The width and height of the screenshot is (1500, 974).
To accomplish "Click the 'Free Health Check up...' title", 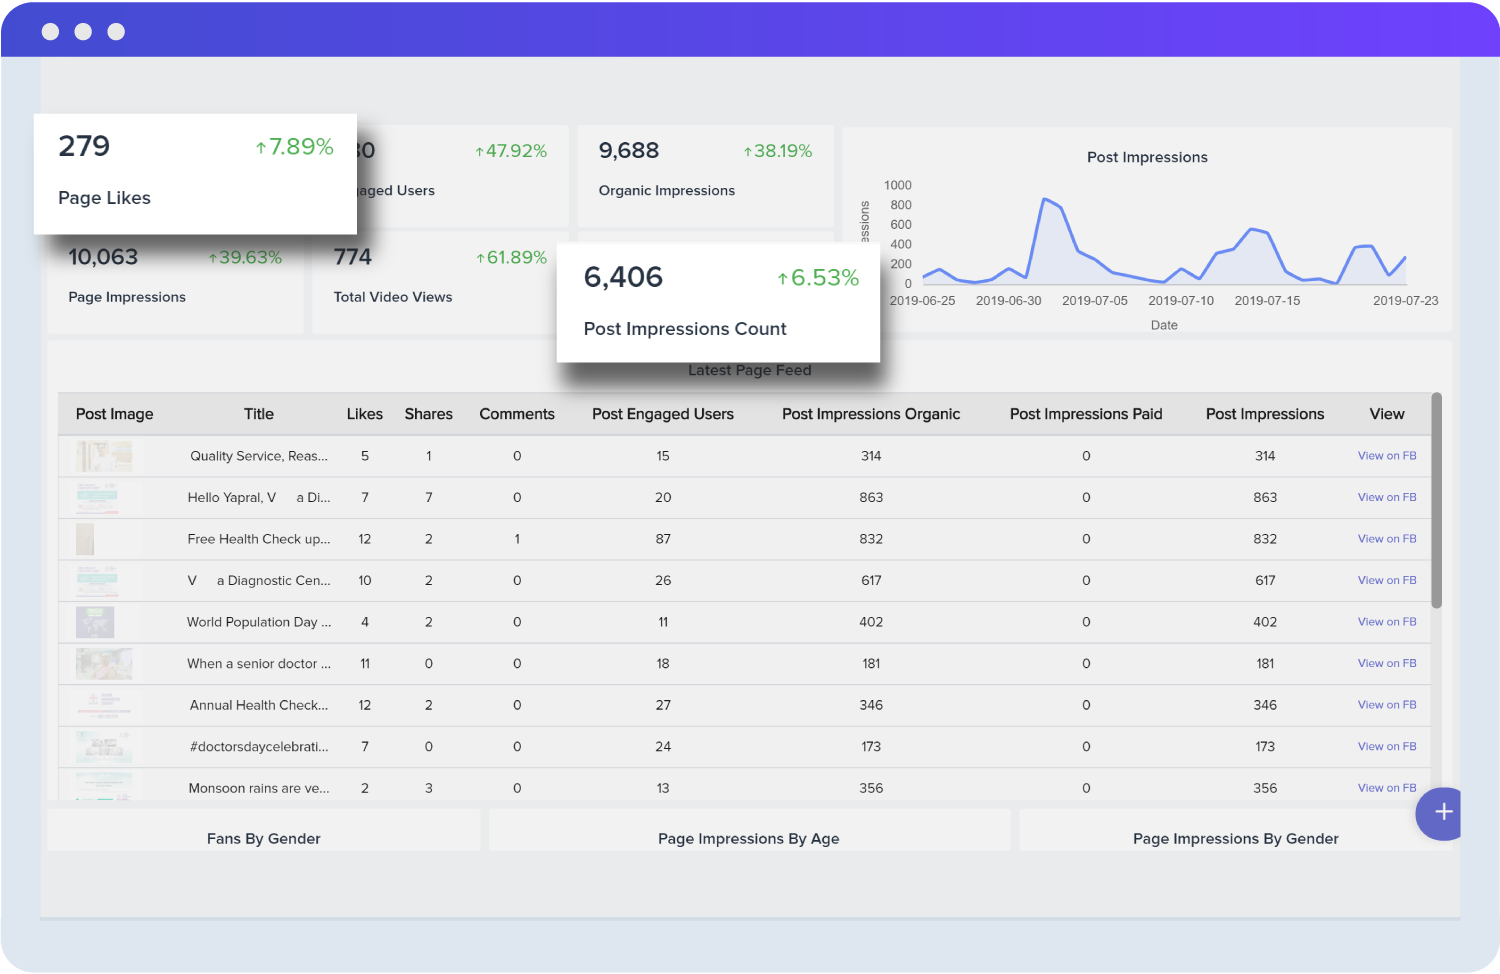I will pyautogui.click(x=259, y=539).
